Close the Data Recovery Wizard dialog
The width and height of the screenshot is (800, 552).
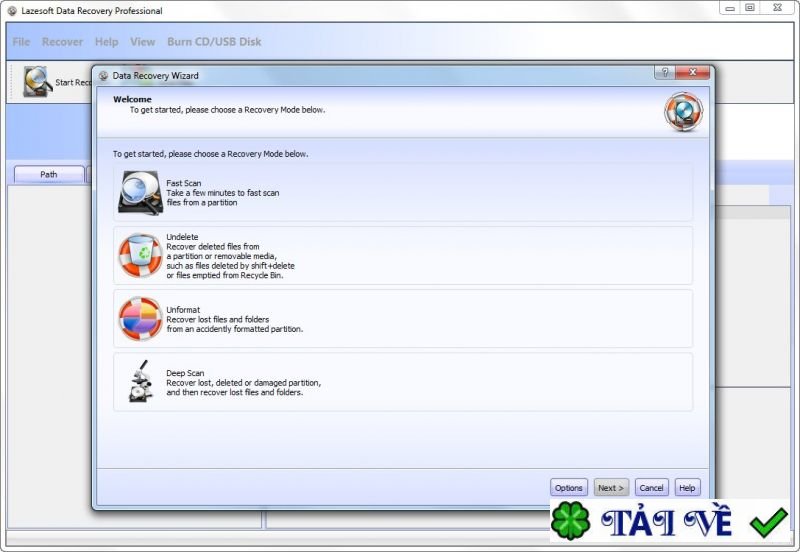tap(692, 72)
